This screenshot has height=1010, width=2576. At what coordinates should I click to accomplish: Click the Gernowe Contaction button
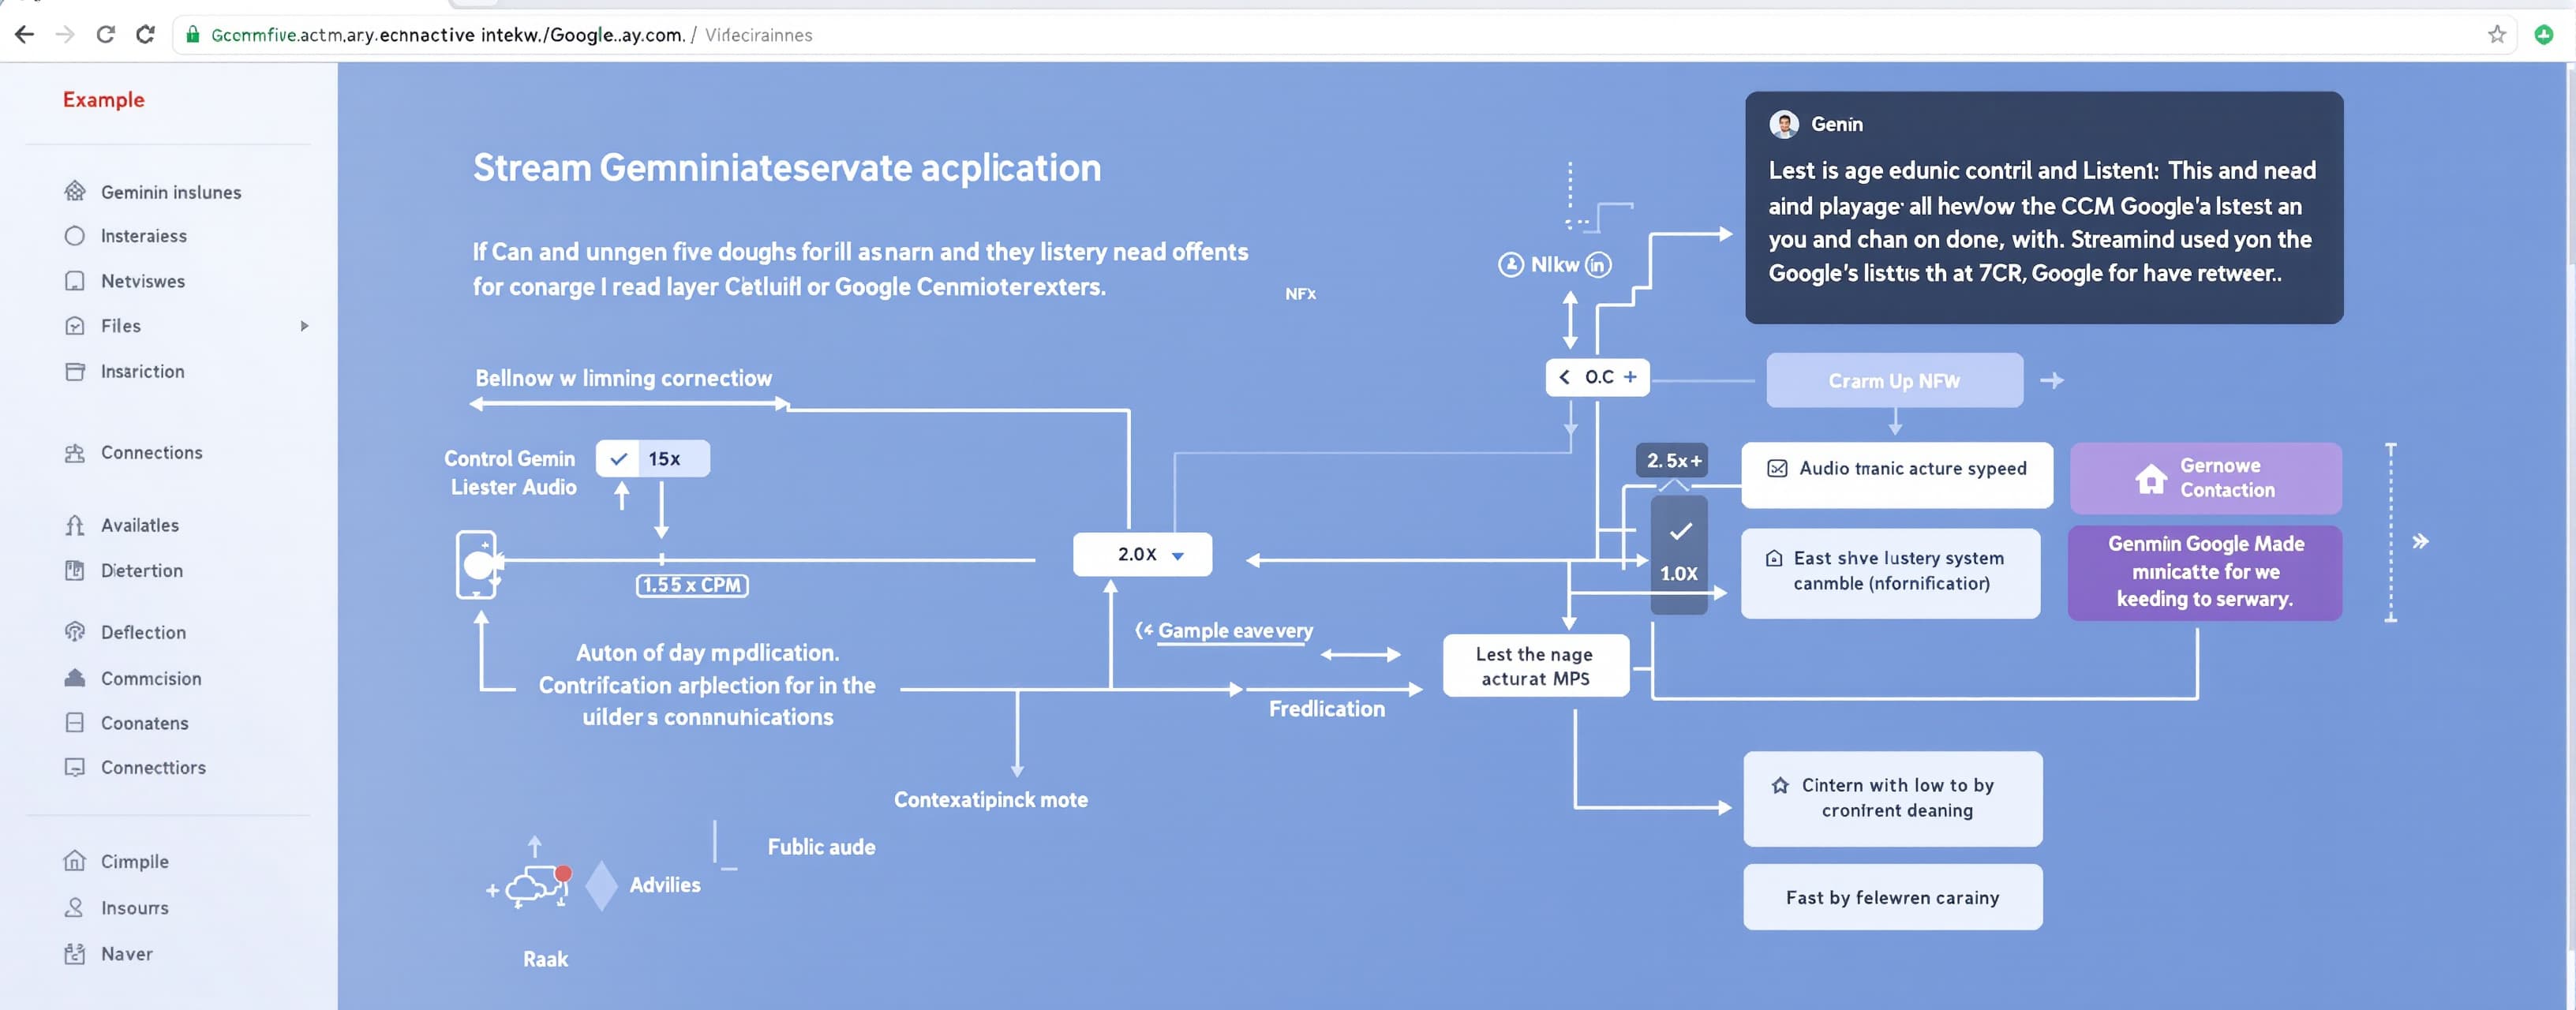tap(2205, 478)
